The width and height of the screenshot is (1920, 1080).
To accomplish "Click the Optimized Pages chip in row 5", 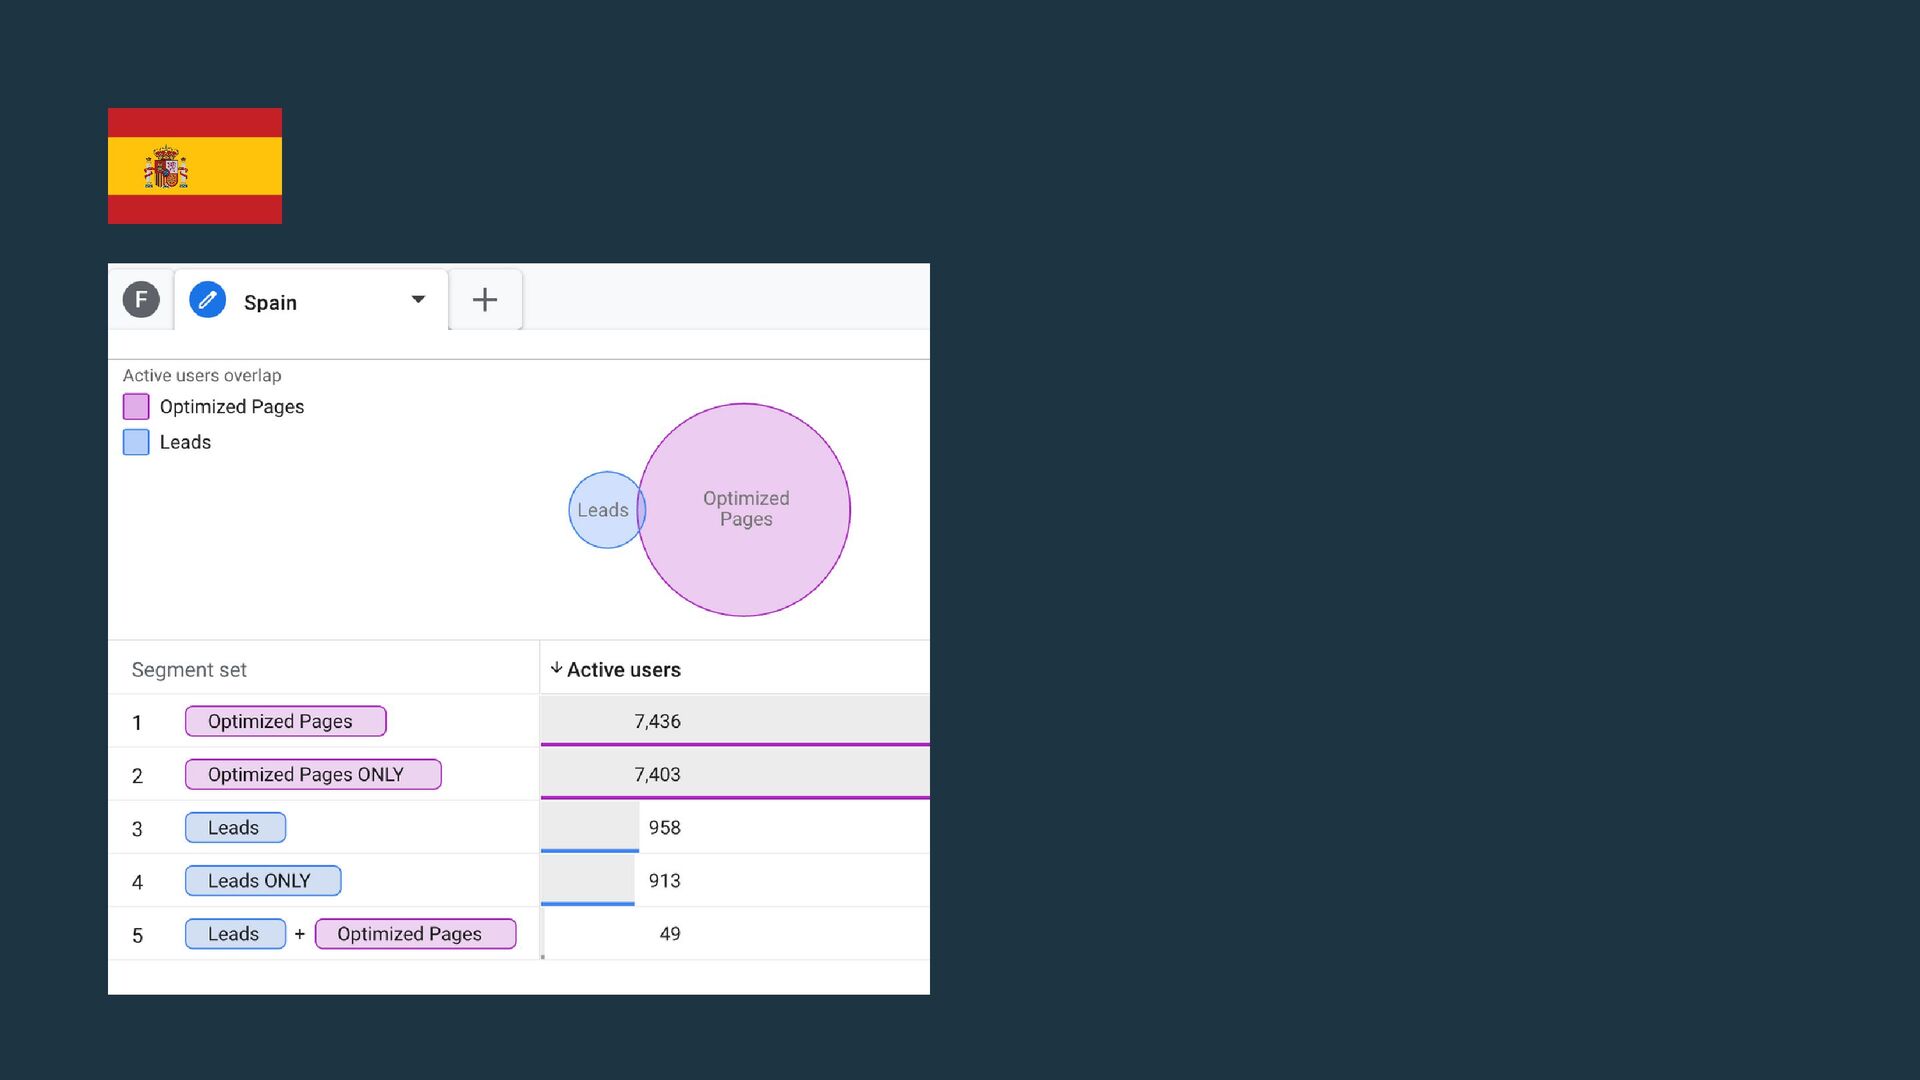I will (415, 933).
